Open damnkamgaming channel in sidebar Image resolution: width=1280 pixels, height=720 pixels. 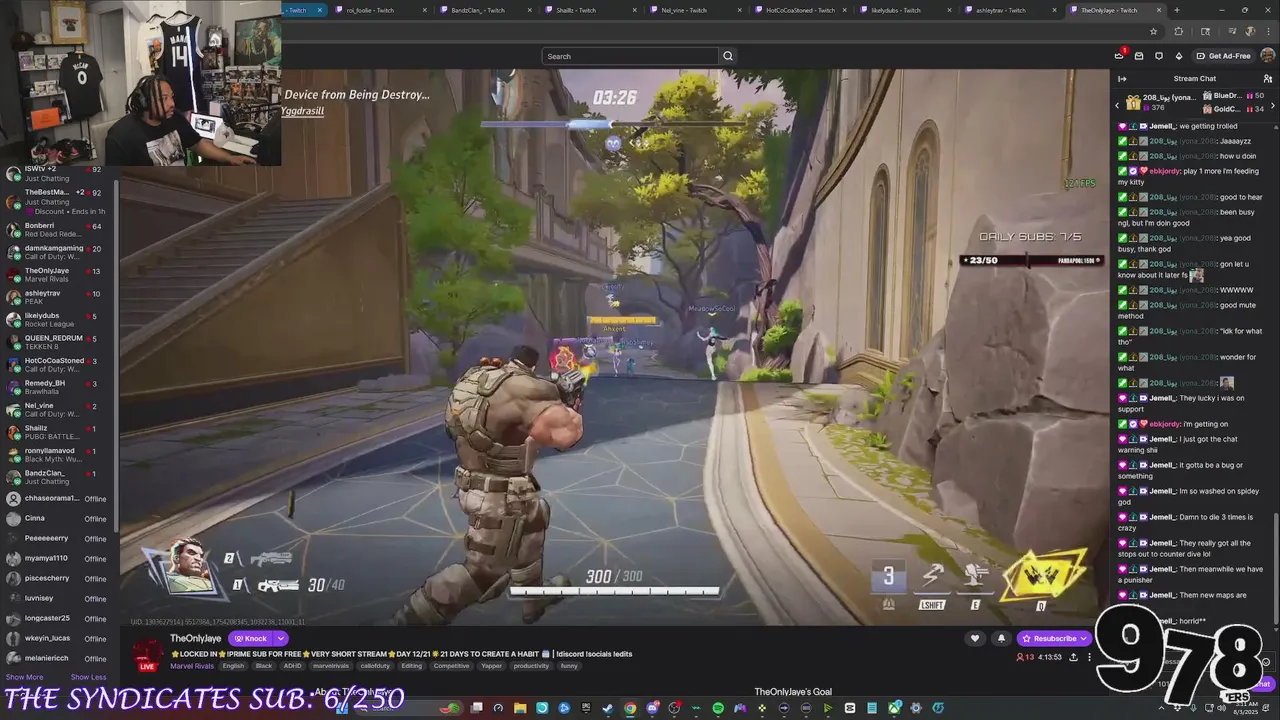click(60, 252)
